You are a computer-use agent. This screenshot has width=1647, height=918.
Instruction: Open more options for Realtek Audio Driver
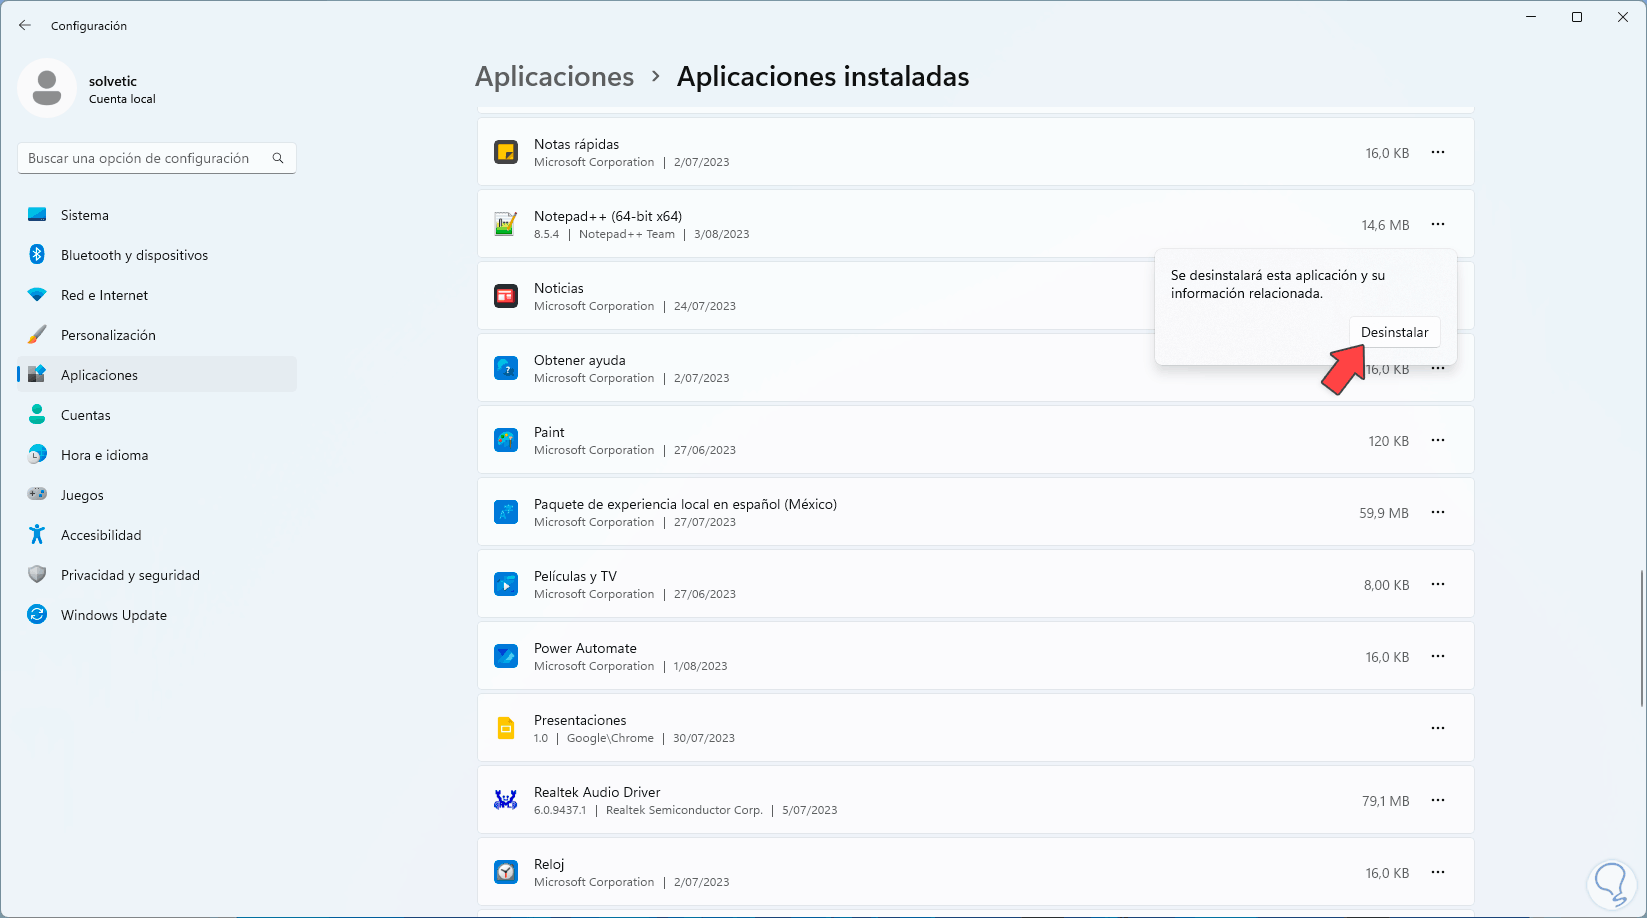point(1437,801)
